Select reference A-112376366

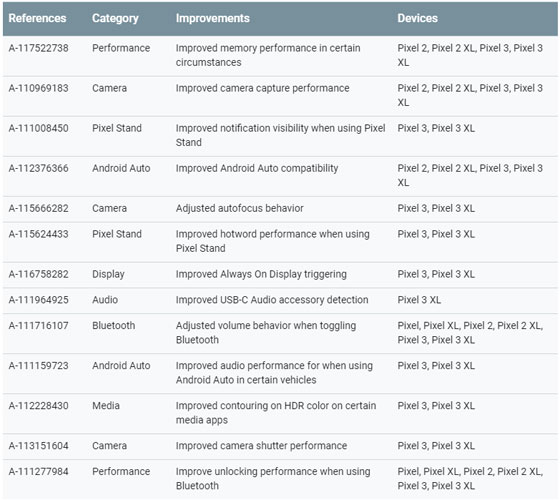coord(39,168)
